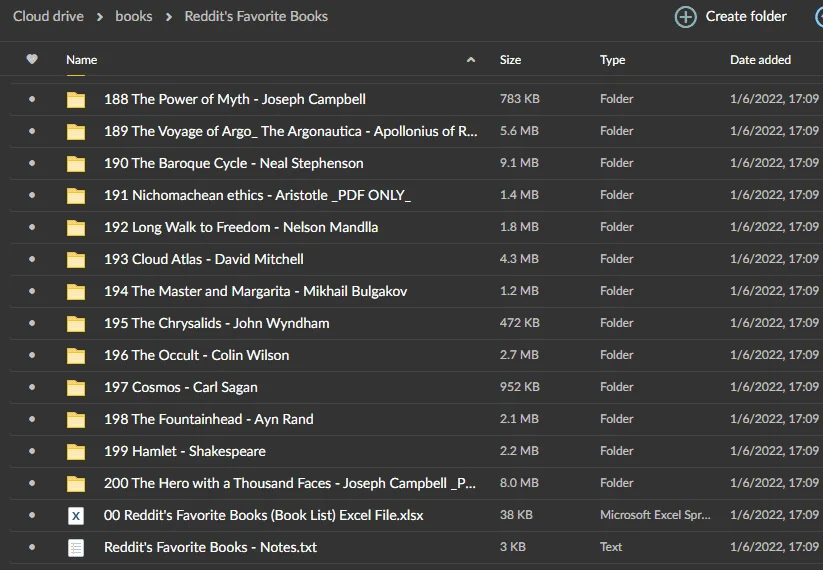Toggle favorite dot for Notes.txt row

(x=32, y=547)
